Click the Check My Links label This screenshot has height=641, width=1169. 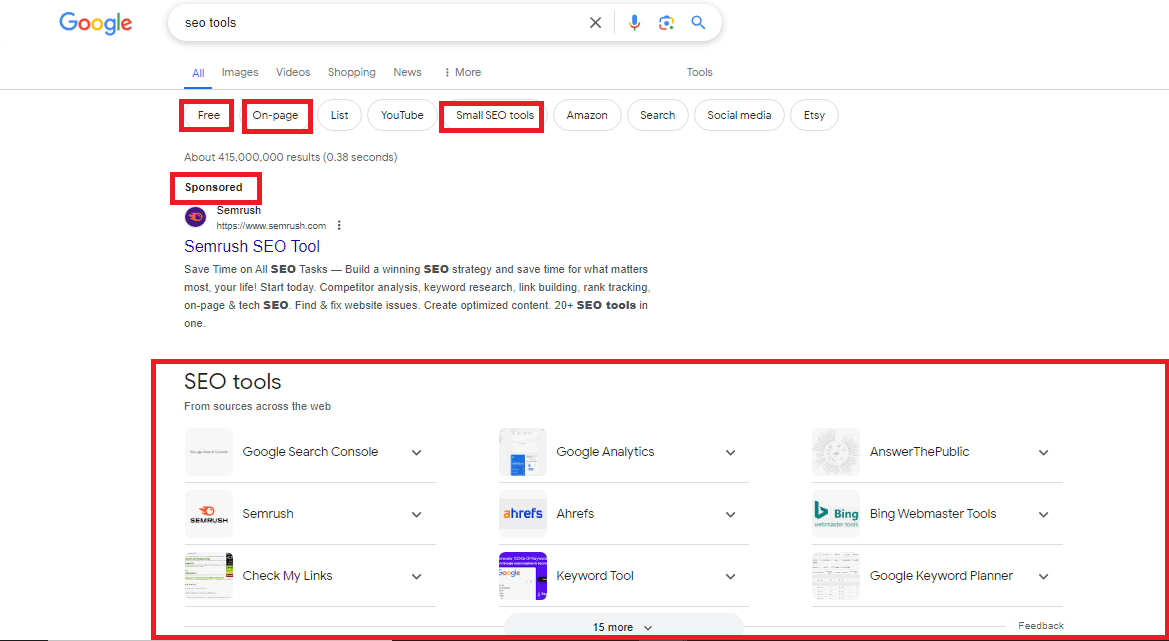pyautogui.click(x=288, y=575)
